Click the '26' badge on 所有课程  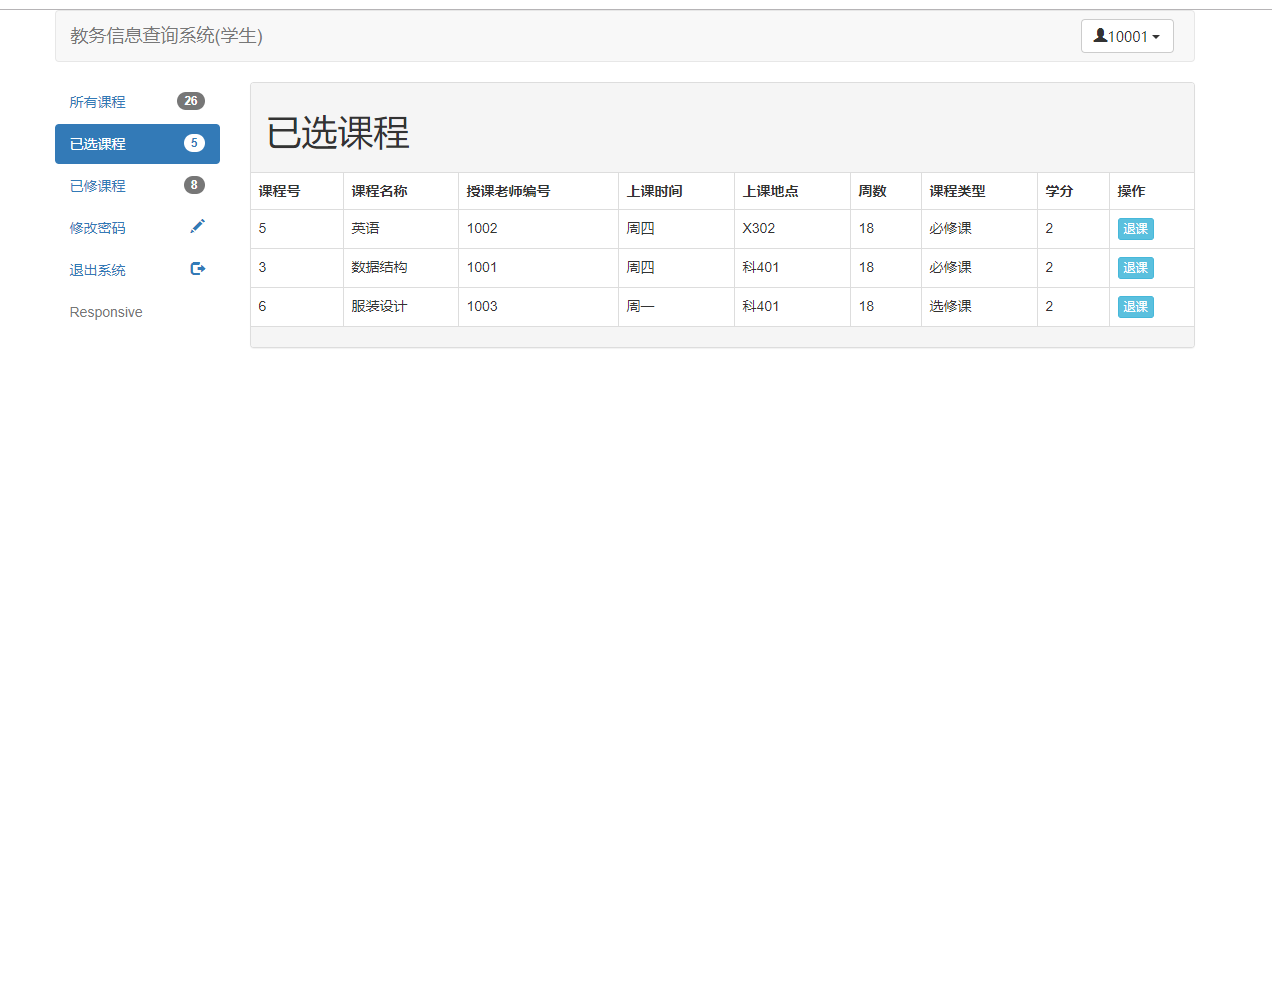point(192,100)
